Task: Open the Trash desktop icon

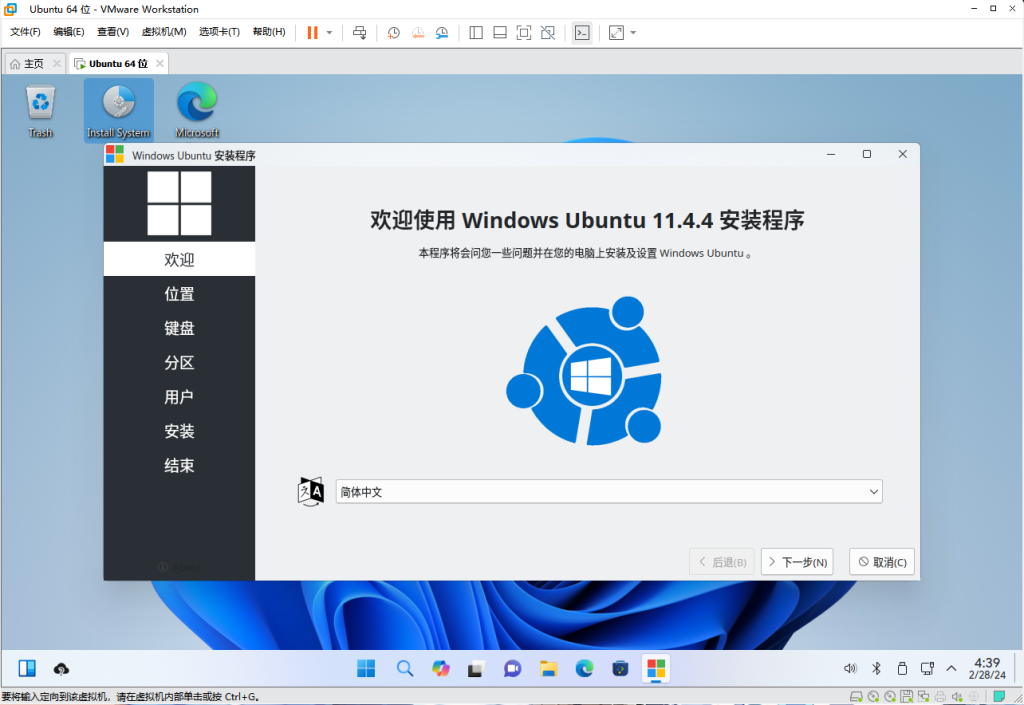Action: click(41, 108)
